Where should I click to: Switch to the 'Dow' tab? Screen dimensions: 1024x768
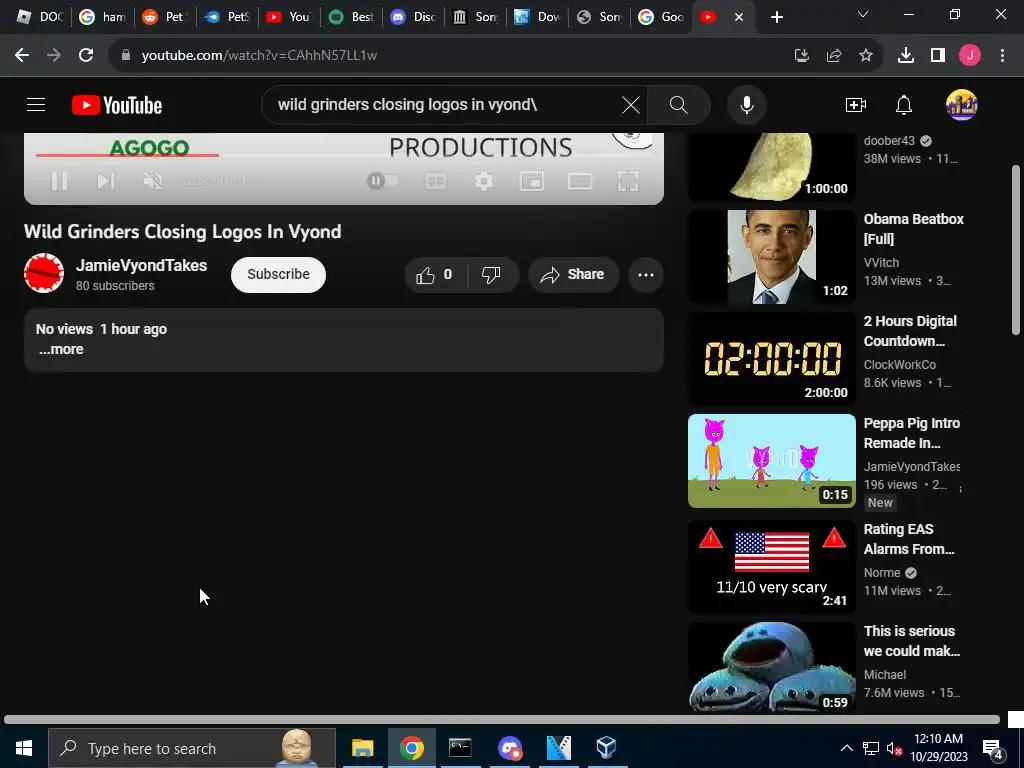coord(538,17)
